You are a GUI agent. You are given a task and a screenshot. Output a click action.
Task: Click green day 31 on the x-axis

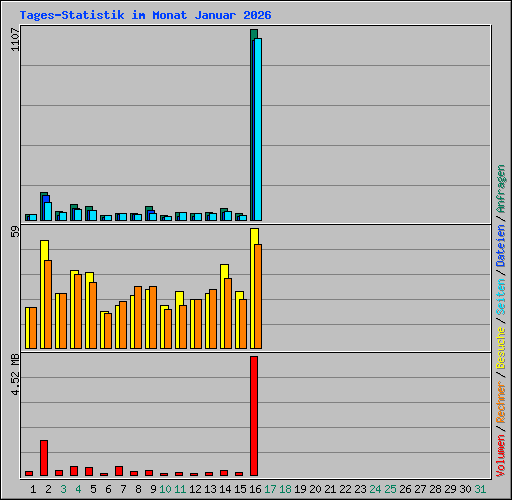click(x=481, y=489)
